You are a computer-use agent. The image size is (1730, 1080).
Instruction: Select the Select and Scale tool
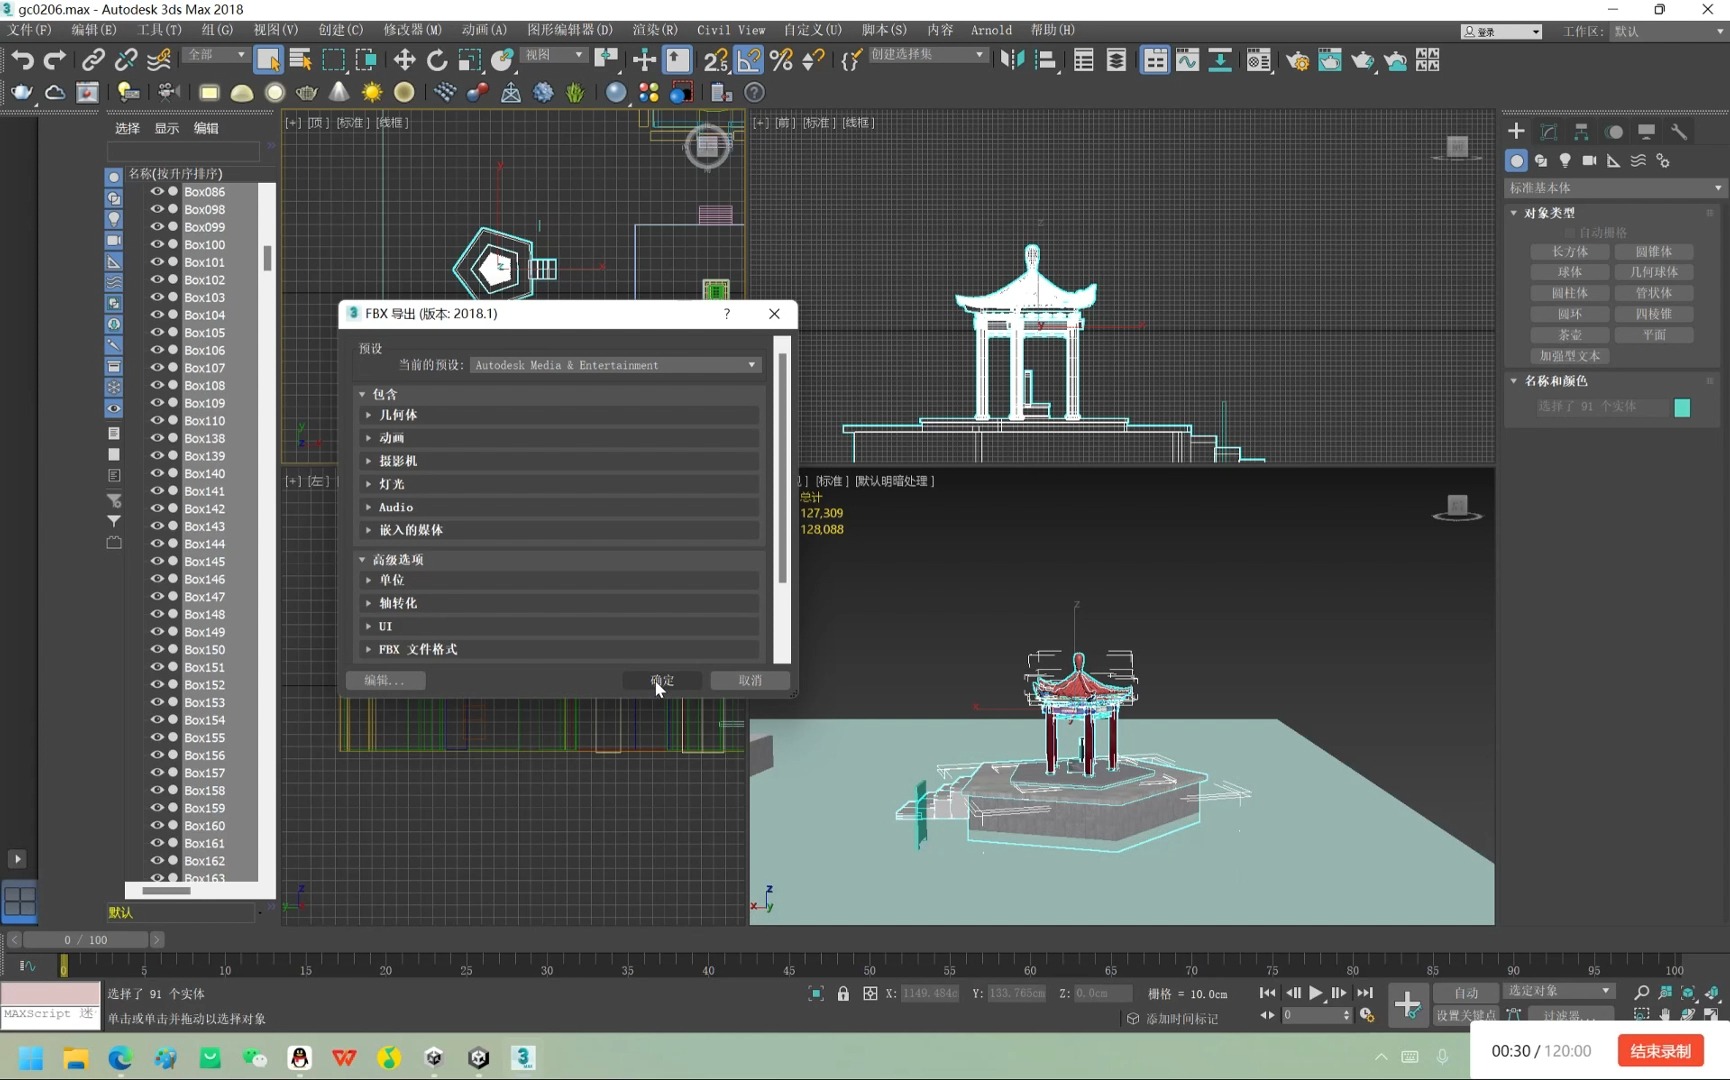coord(470,60)
